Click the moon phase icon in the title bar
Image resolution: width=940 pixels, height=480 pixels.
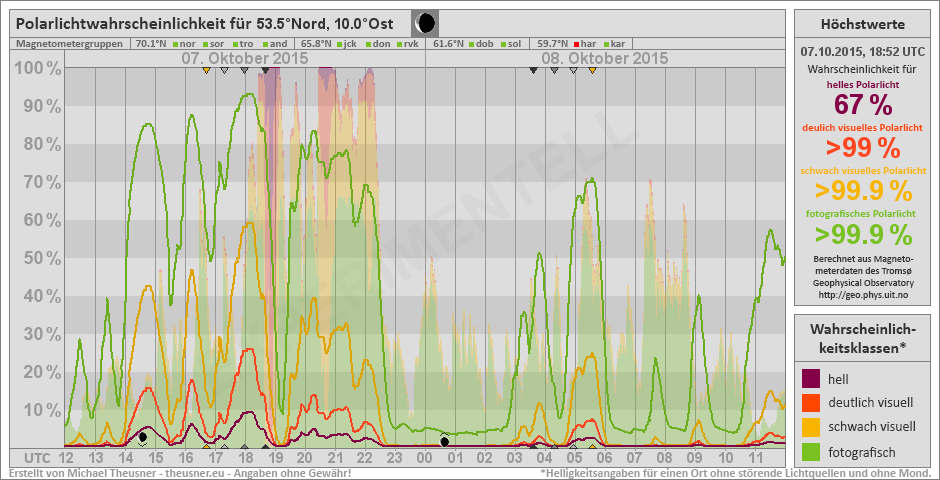pos(425,23)
